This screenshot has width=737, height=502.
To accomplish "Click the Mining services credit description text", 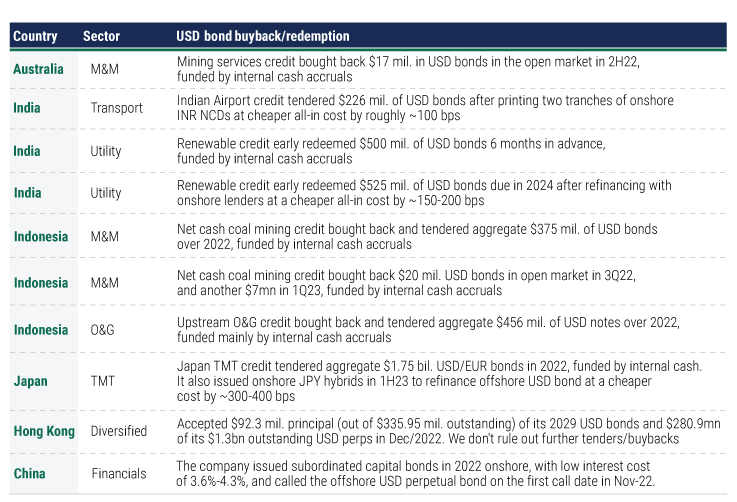I will pyautogui.click(x=407, y=68).
